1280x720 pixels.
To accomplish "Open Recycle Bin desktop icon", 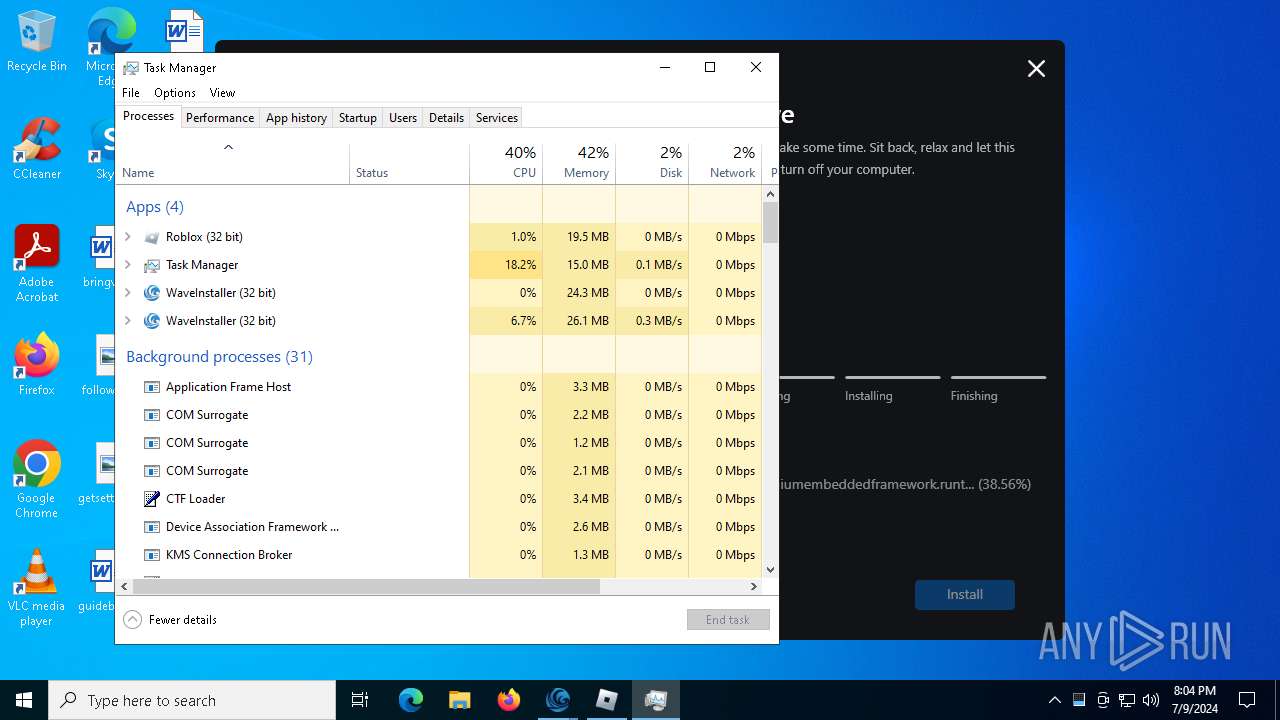I will 37,41.
